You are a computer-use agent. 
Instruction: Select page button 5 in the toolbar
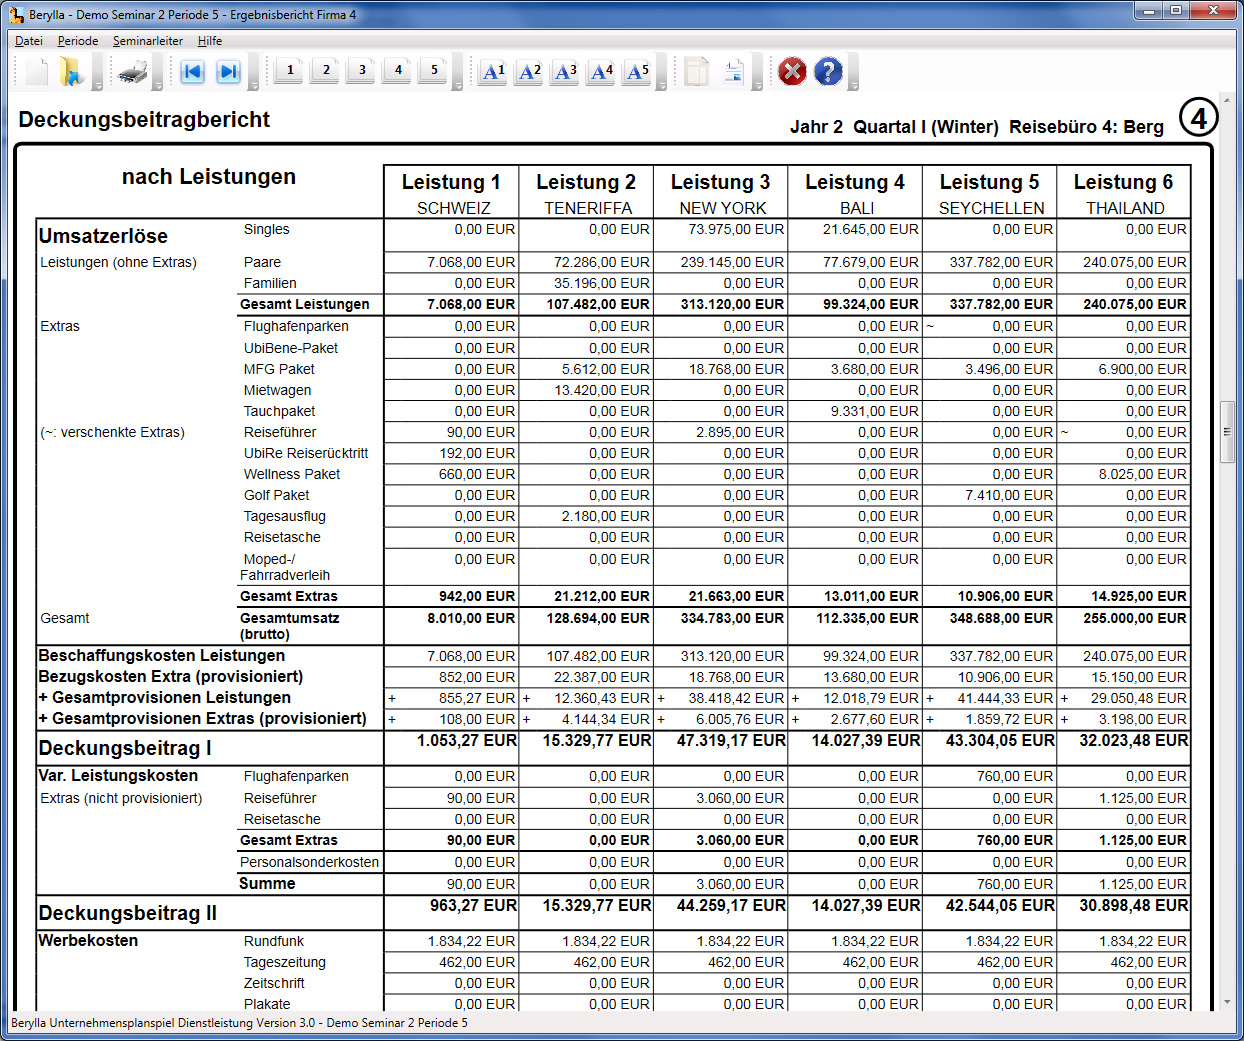[433, 70]
